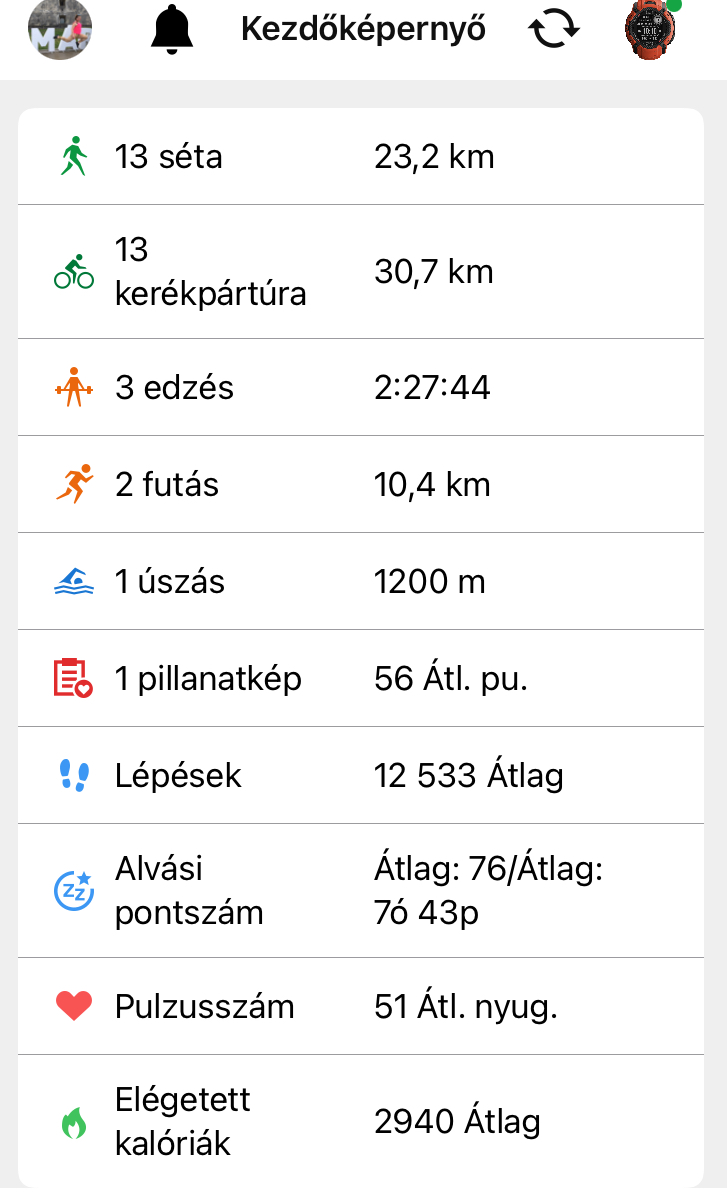727x1197 pixels.
Task: Open the profile avatar picture
Action: tap(60, 29)
